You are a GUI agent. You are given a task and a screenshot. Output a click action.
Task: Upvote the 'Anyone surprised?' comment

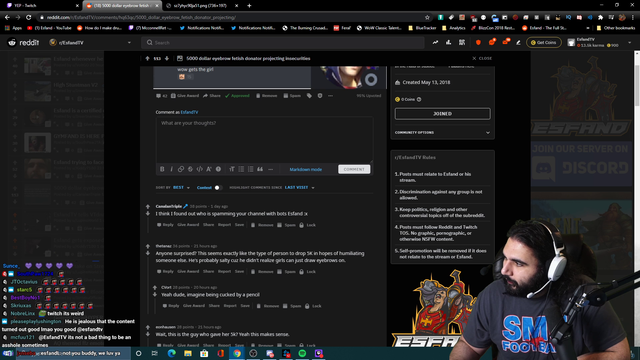[148, 246]
